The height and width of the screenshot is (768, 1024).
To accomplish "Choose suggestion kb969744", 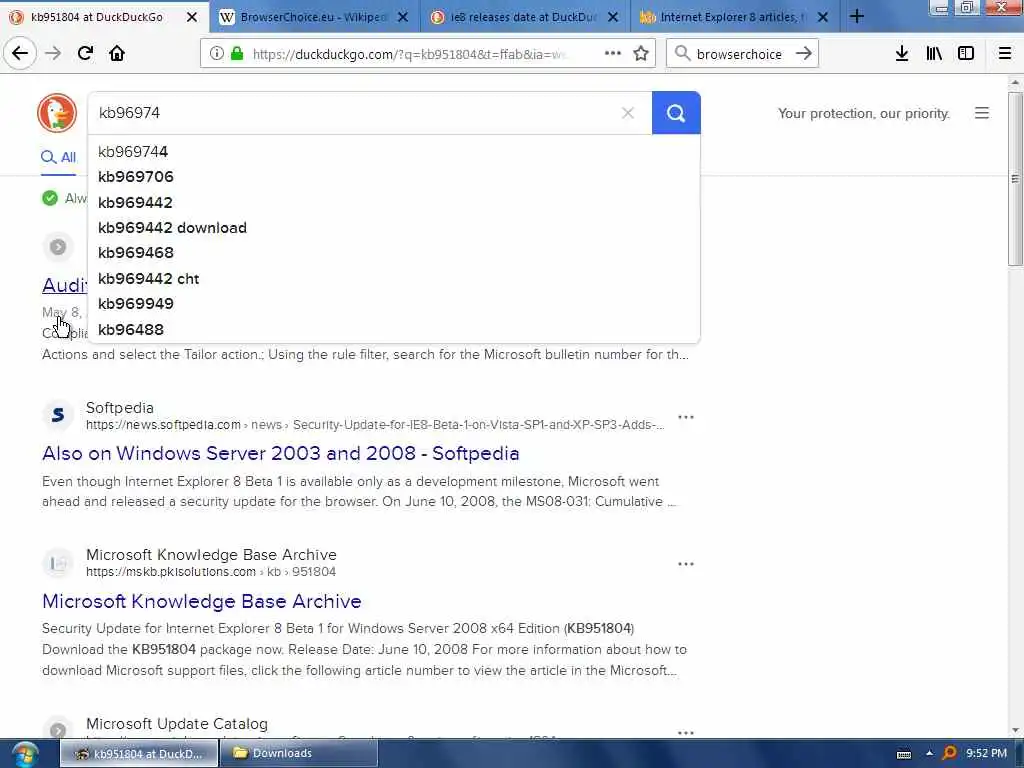I will (394, 152).
